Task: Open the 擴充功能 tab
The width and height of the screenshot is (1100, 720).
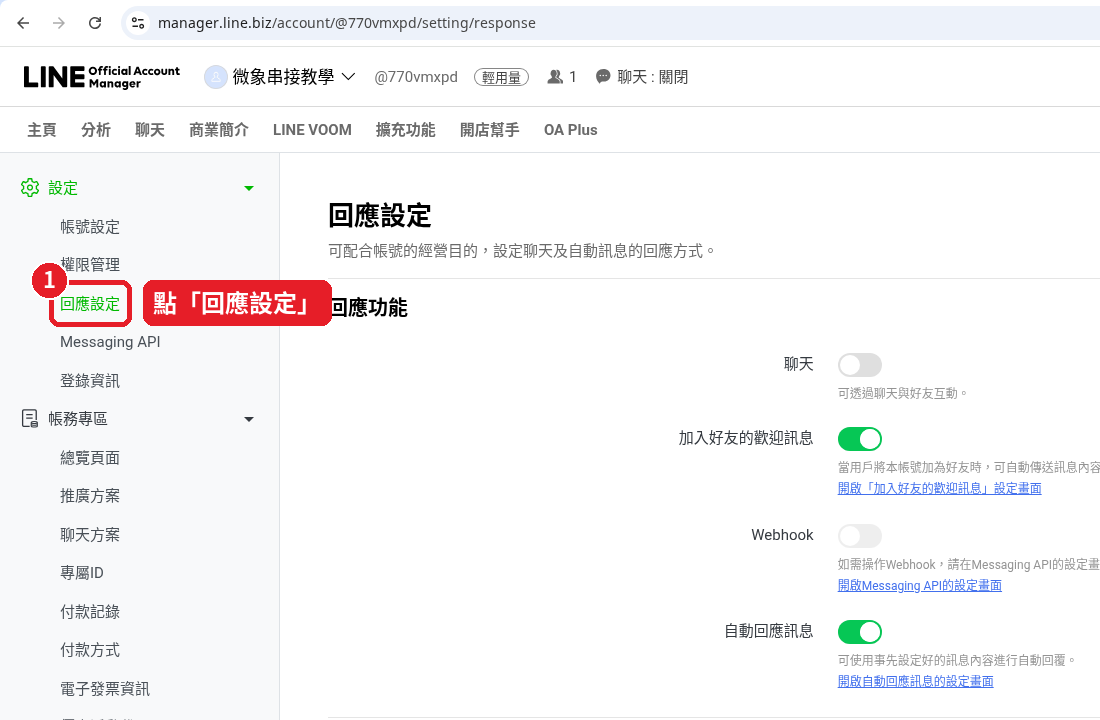Action: 405,130
